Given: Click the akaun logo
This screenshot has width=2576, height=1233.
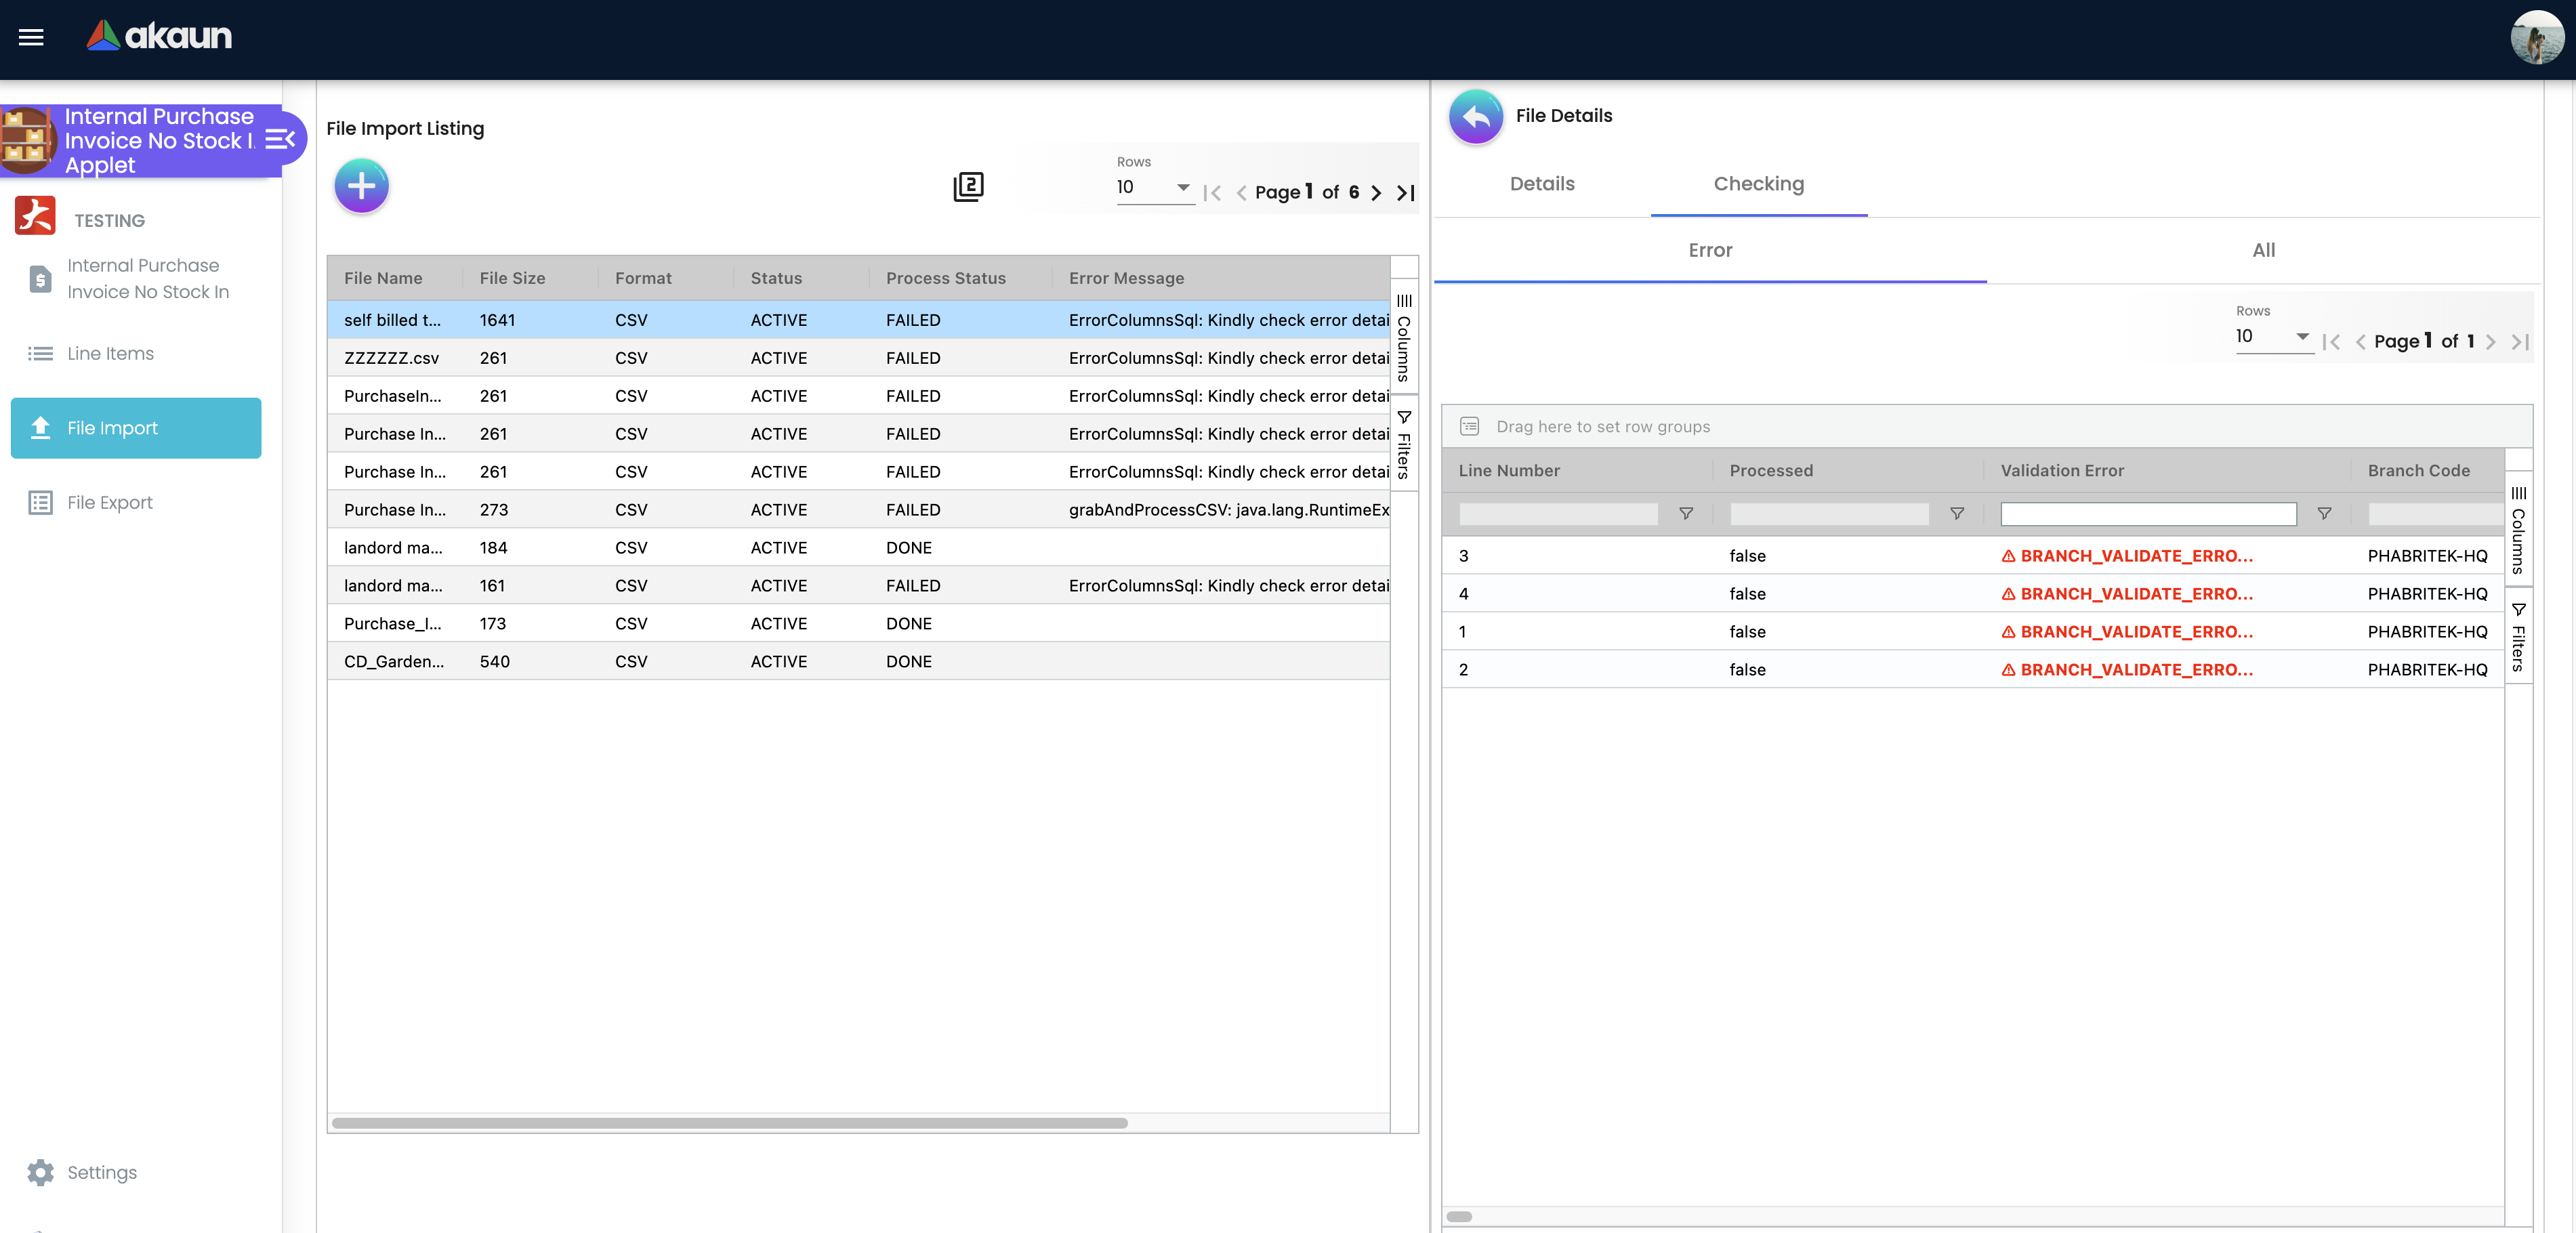Looking at the screenshot, I should pos(159,36).
